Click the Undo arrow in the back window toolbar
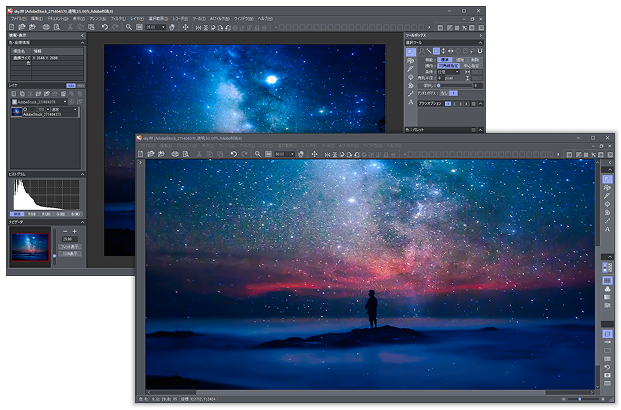This screenshot has height=410, width=621. [x=104, y=27]
